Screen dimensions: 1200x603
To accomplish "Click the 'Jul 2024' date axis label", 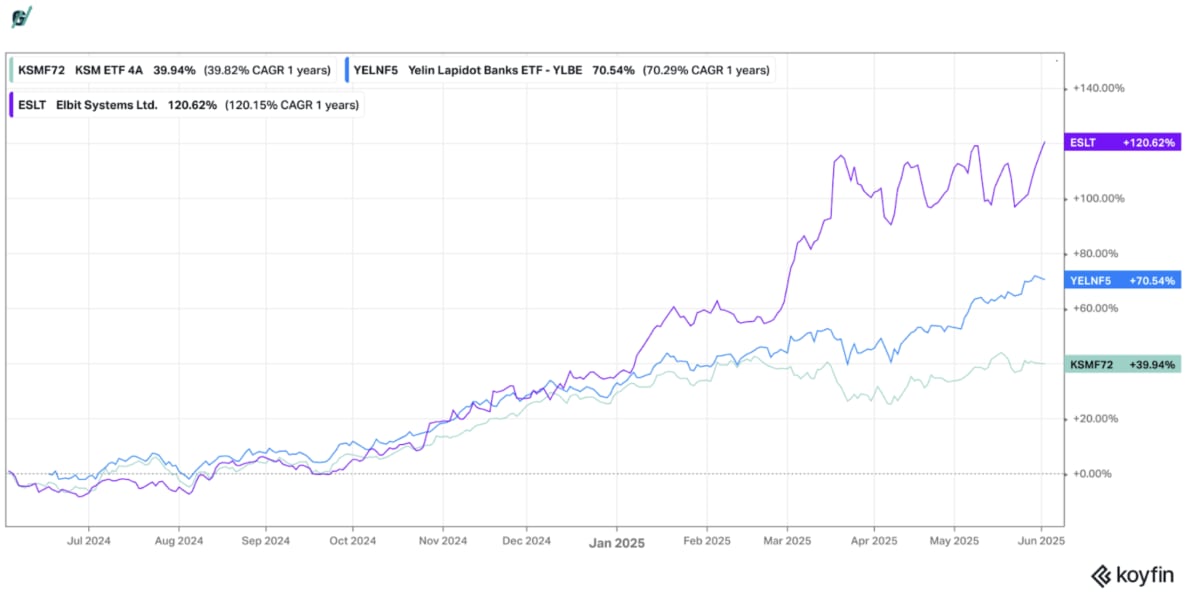I will [x=89, y=540].
